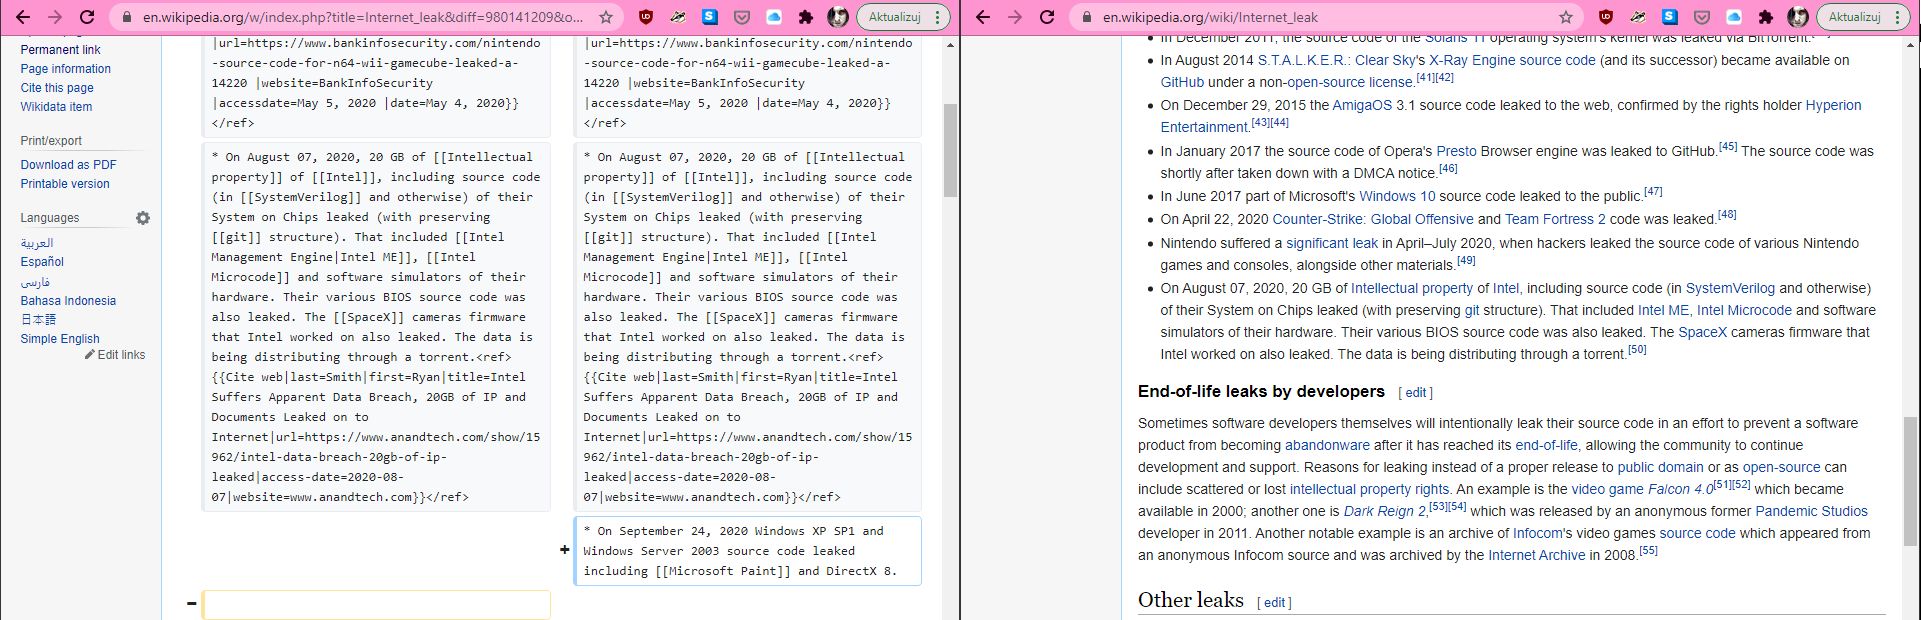Open Hyperion Entertainment link

[x=1833, y=105]
